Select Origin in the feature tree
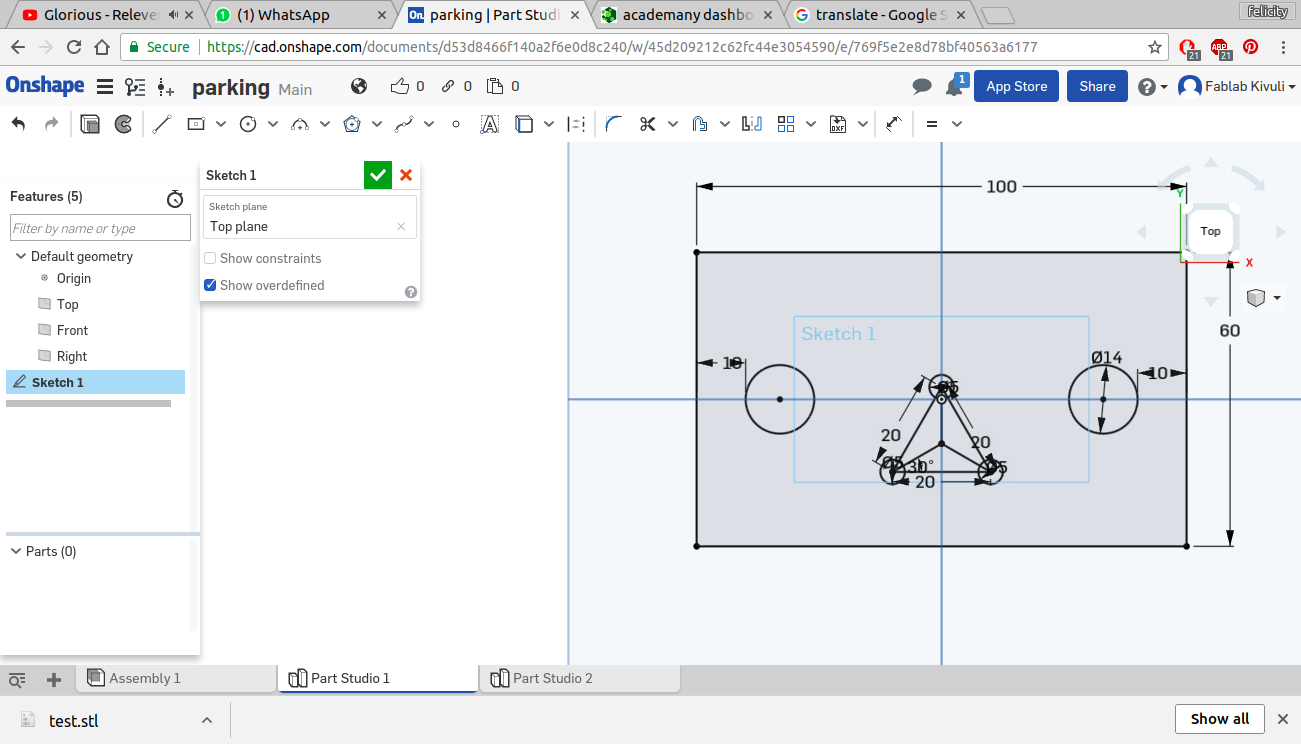This screenshot has width=1301, height=744. [74, 278]
